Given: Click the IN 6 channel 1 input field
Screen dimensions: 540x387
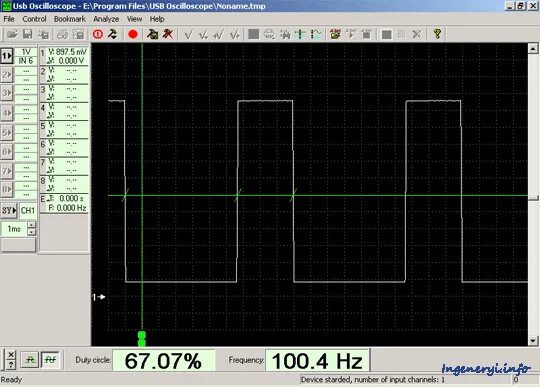Looking at the screenshot, I should [26, 61].
